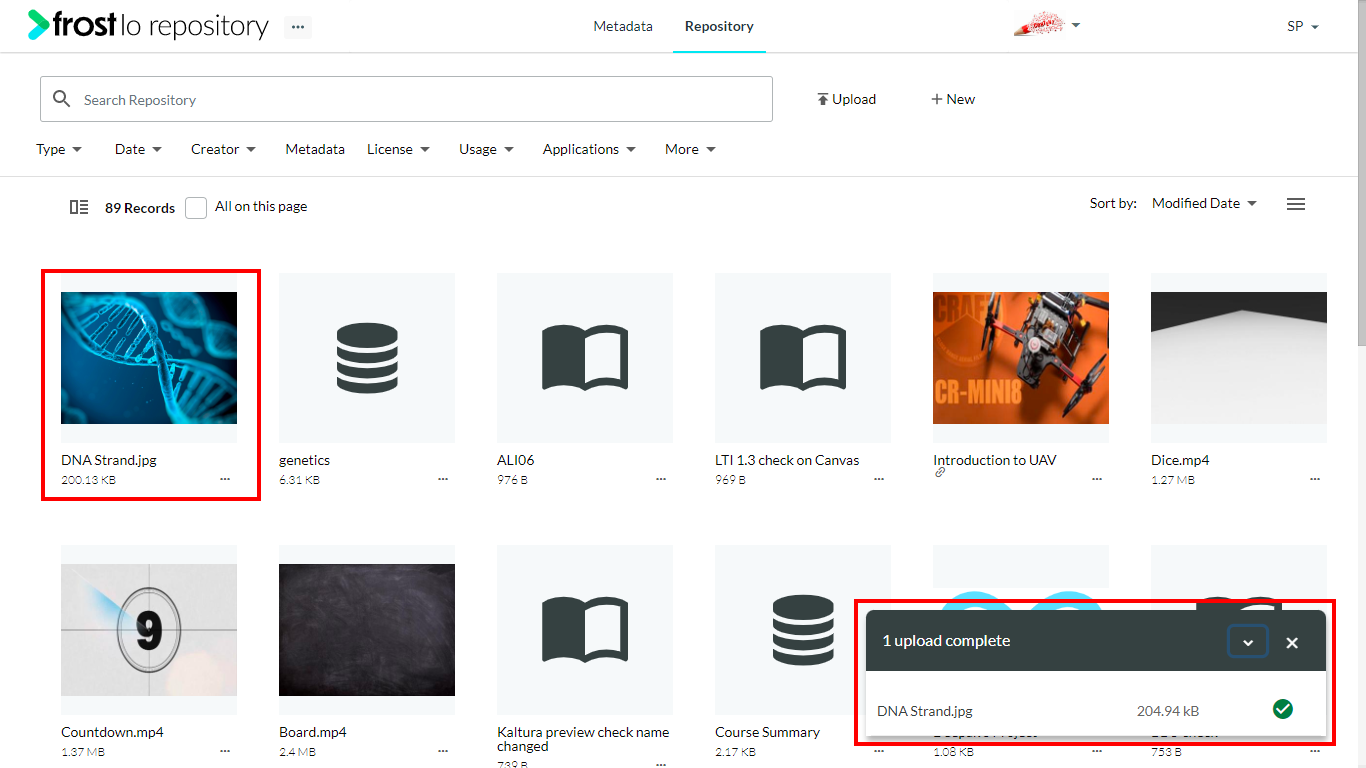Open the organization logo dropdown
Screen dimensions: 1366x768
[1047, 26]
